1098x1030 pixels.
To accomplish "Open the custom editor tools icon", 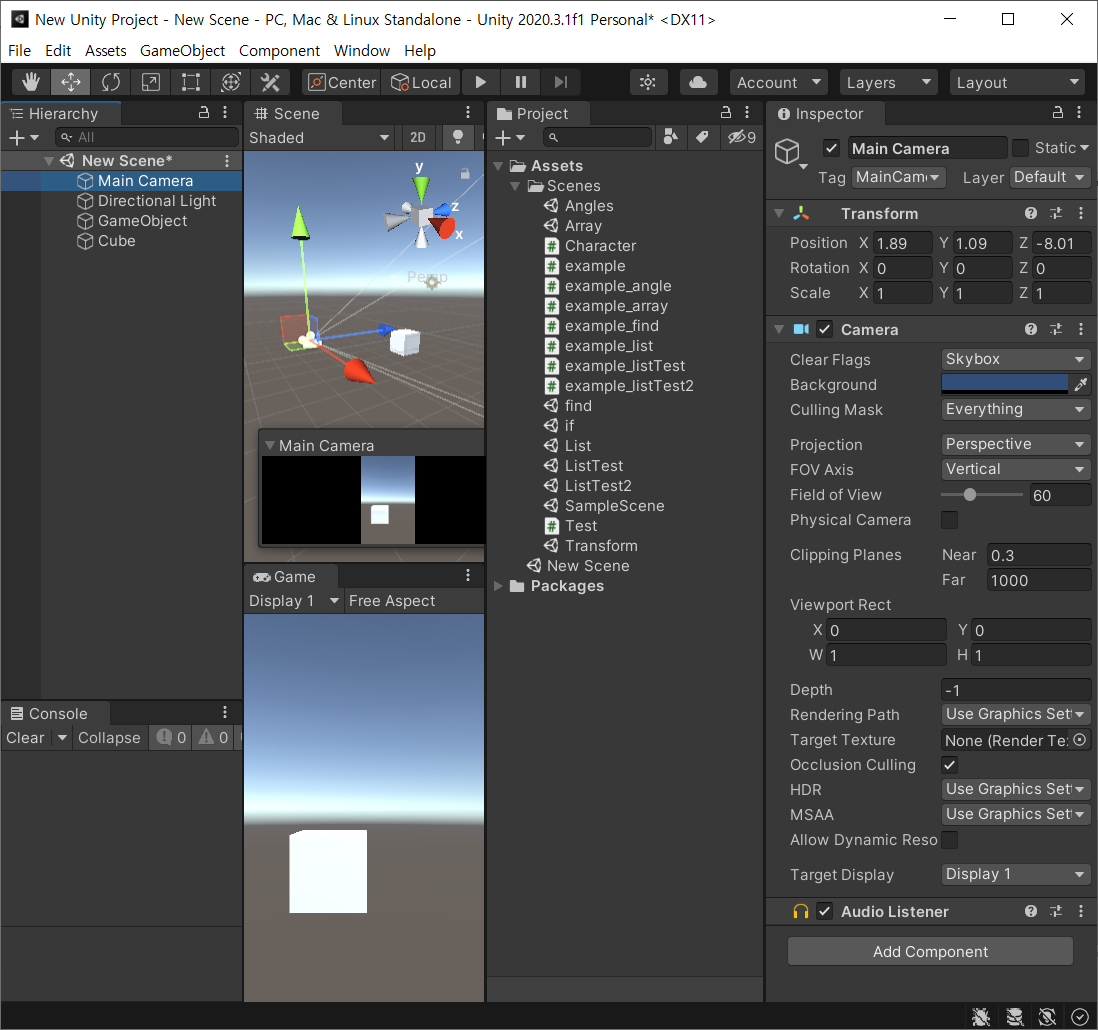I will point(270,83).
